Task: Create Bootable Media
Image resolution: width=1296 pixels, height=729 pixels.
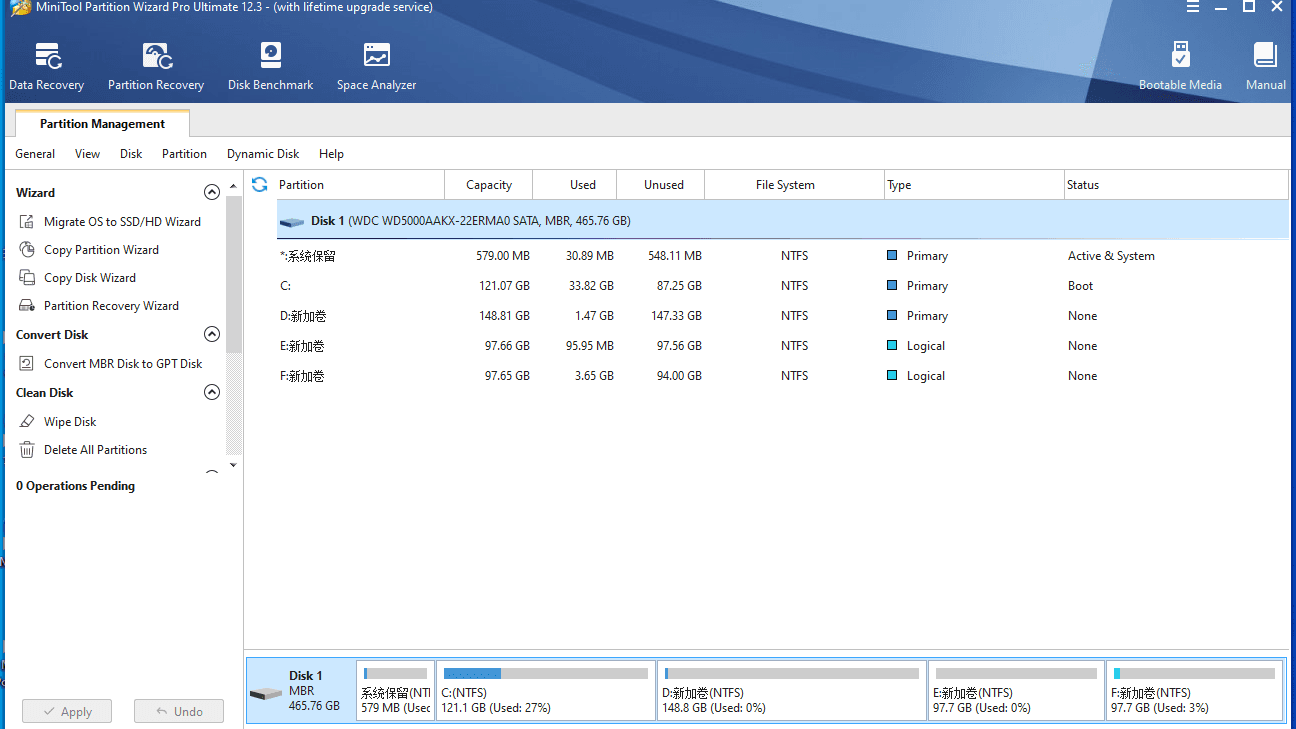Action: click(x=1180, y=67)
